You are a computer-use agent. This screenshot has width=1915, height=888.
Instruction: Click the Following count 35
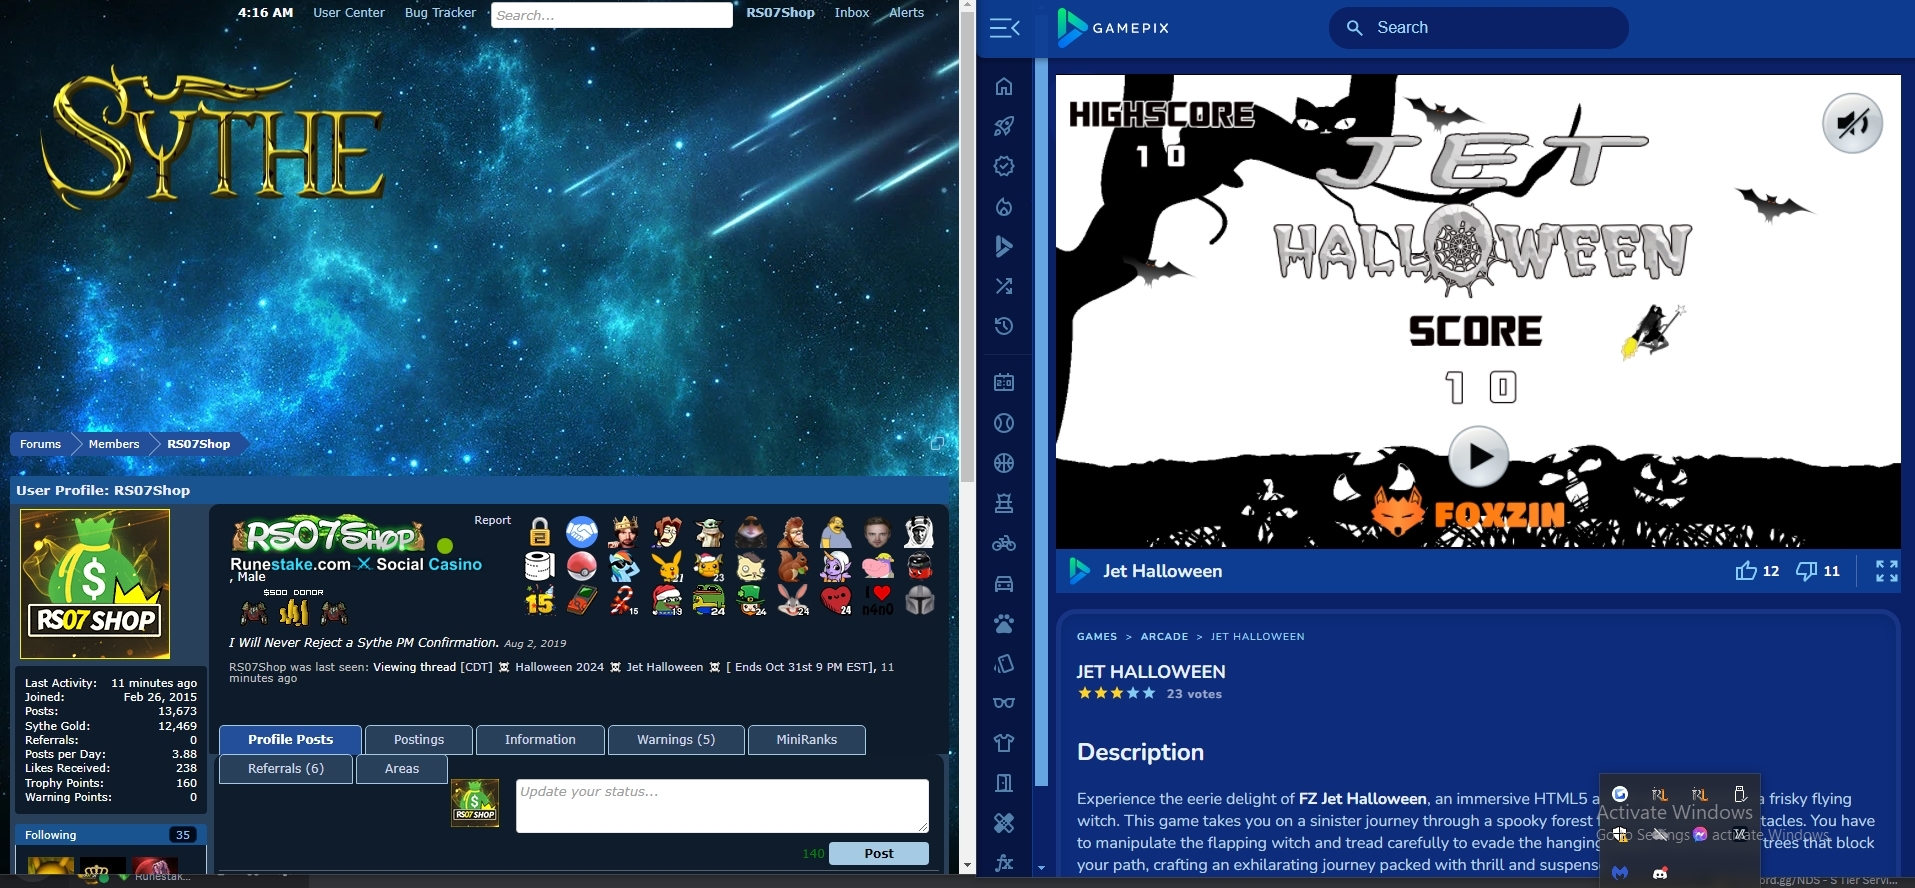coord(182,835)
